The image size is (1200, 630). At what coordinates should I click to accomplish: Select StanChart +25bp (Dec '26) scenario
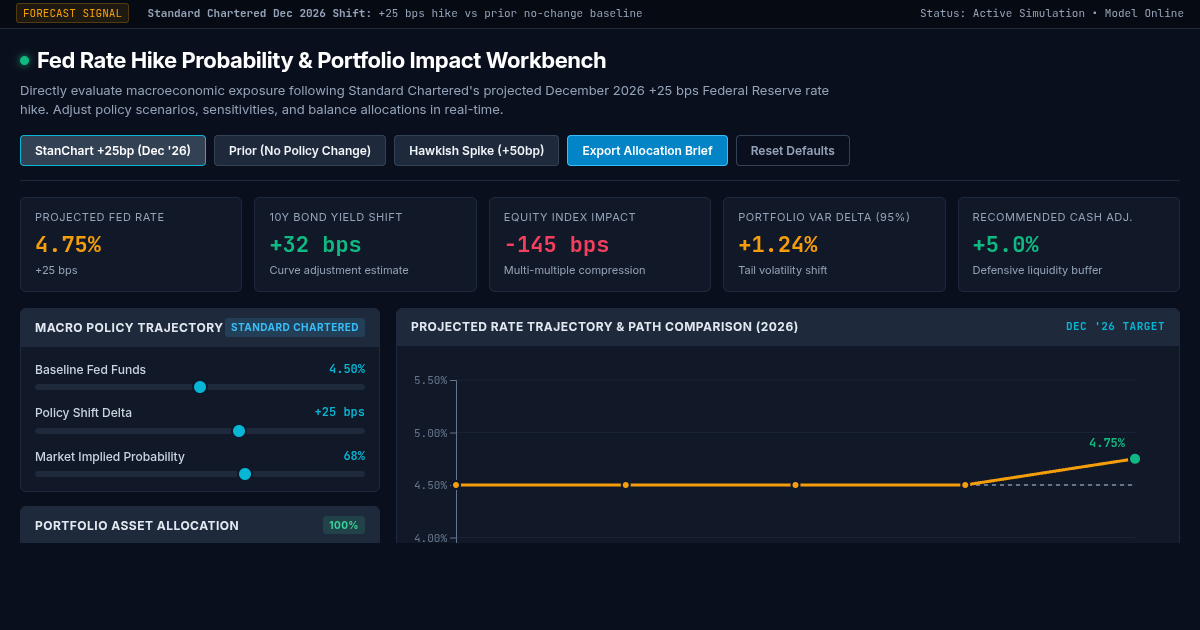point(113,151)
